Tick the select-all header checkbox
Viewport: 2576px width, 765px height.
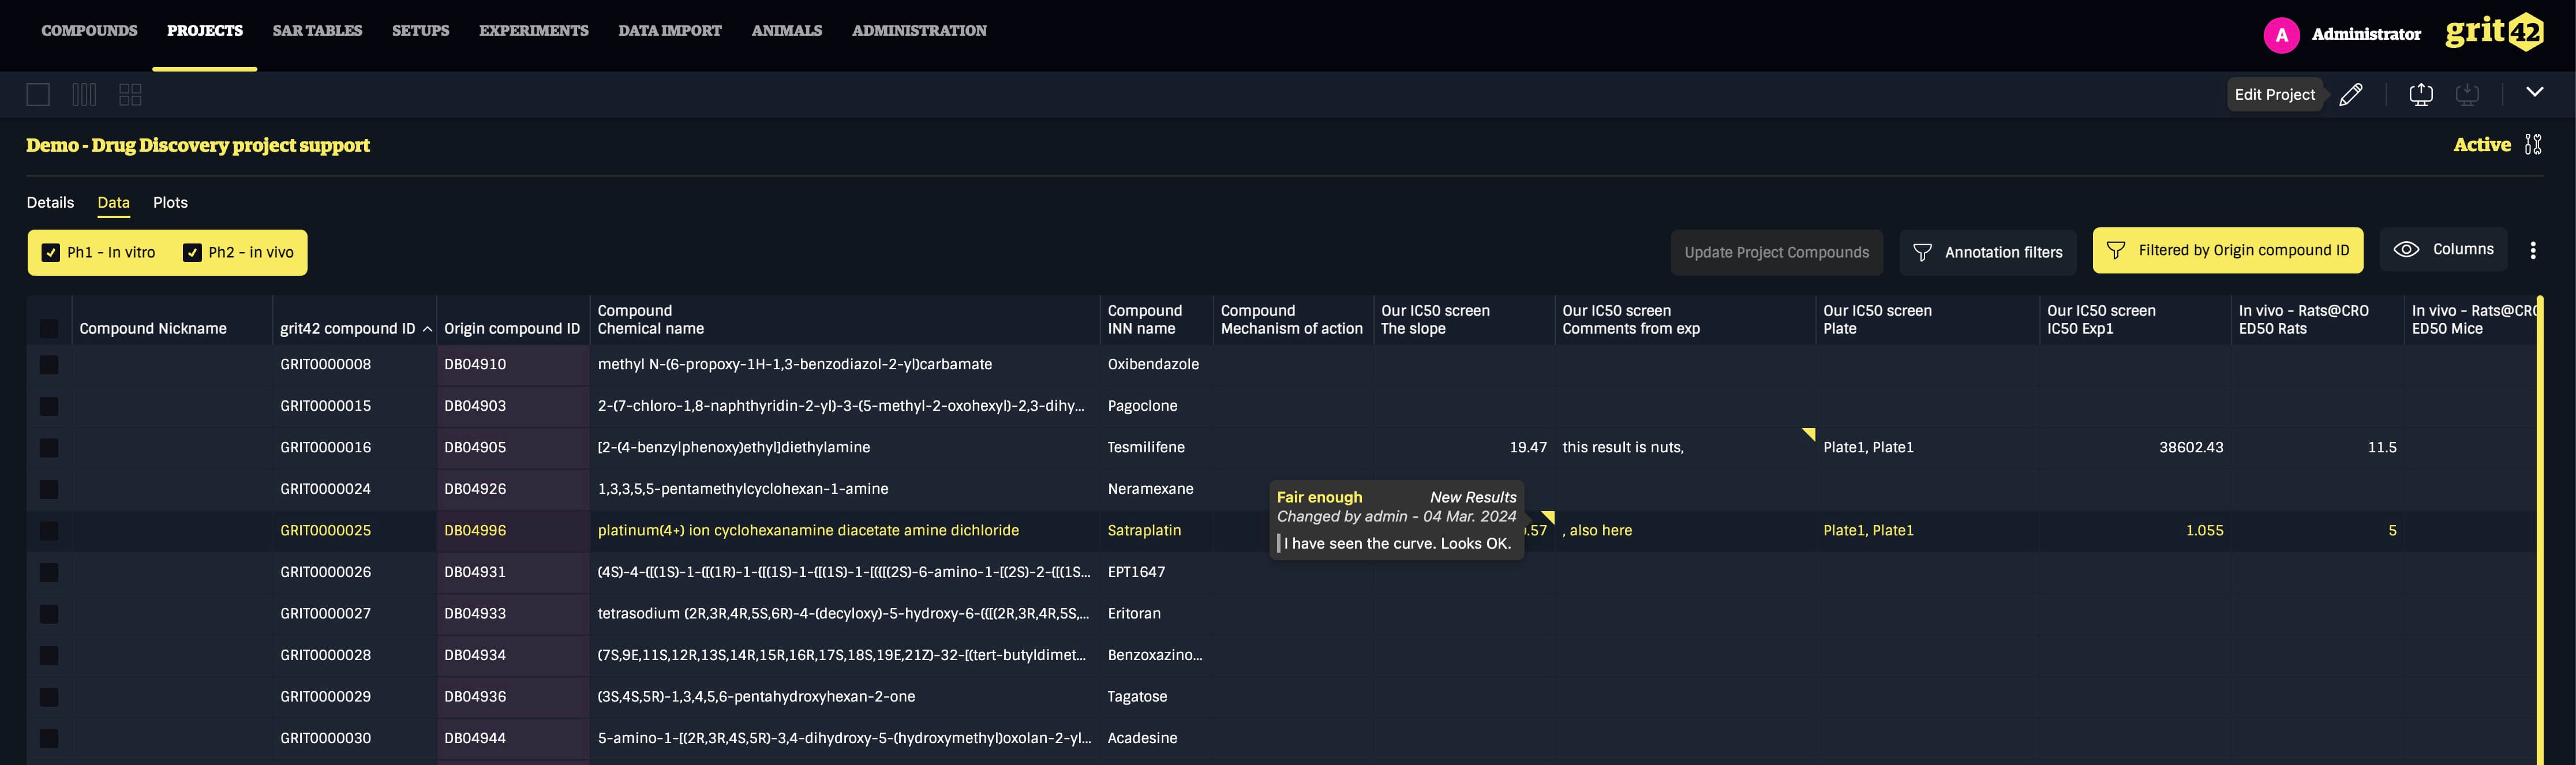[x=49, y=328]
